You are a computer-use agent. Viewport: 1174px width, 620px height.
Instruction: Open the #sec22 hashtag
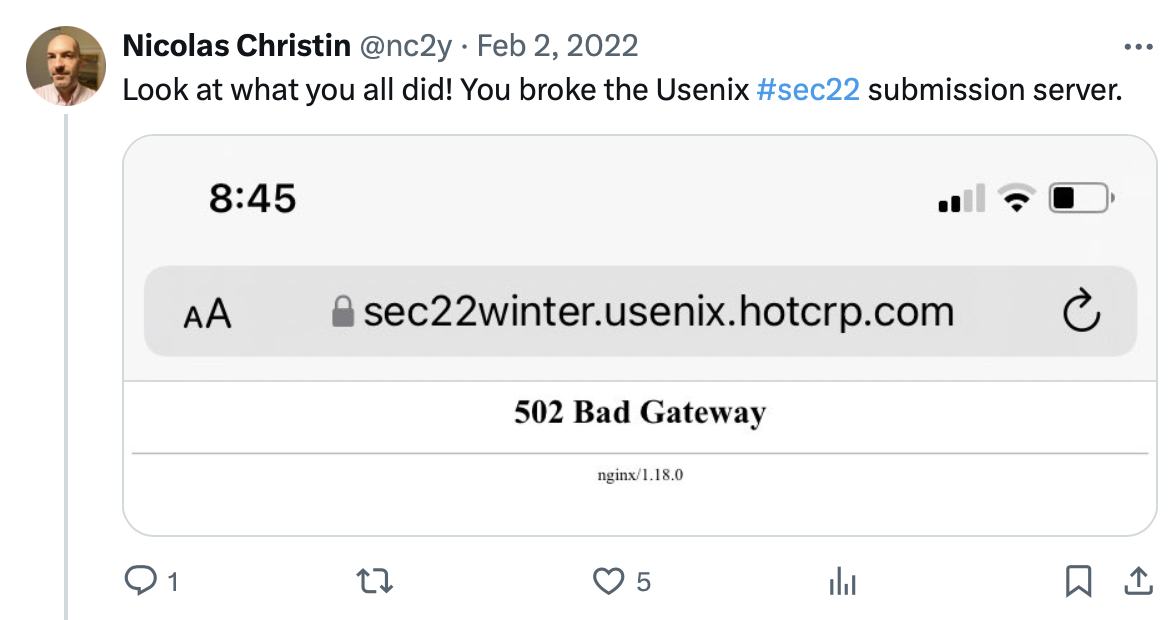coord(808,90)
